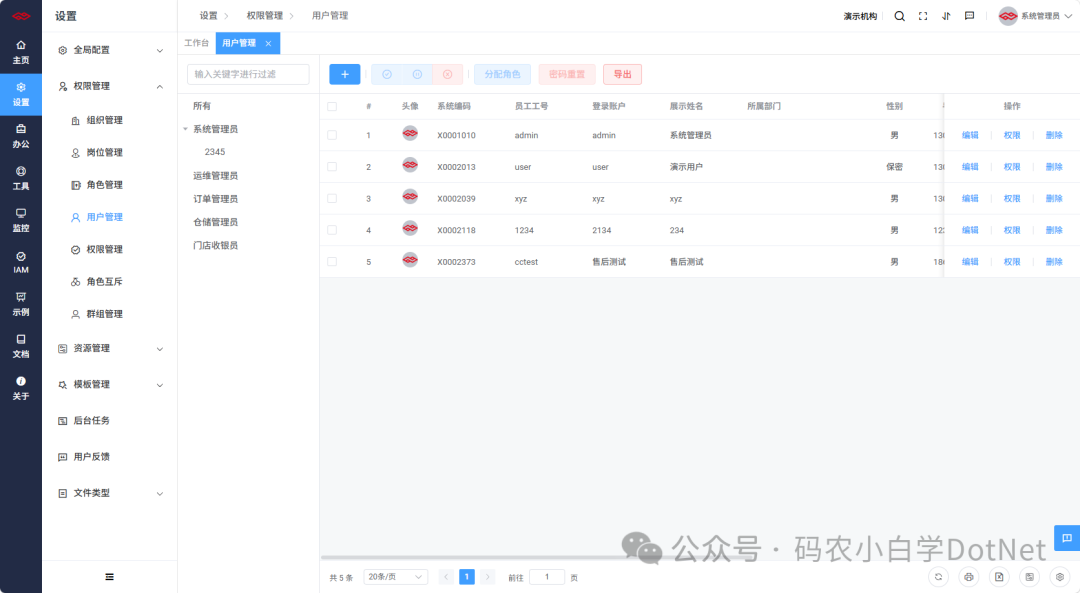Image resolution: width=1080 pixels, height=593 pixels.
Task: Click the save icon at table bottom
Action: 1029,577
